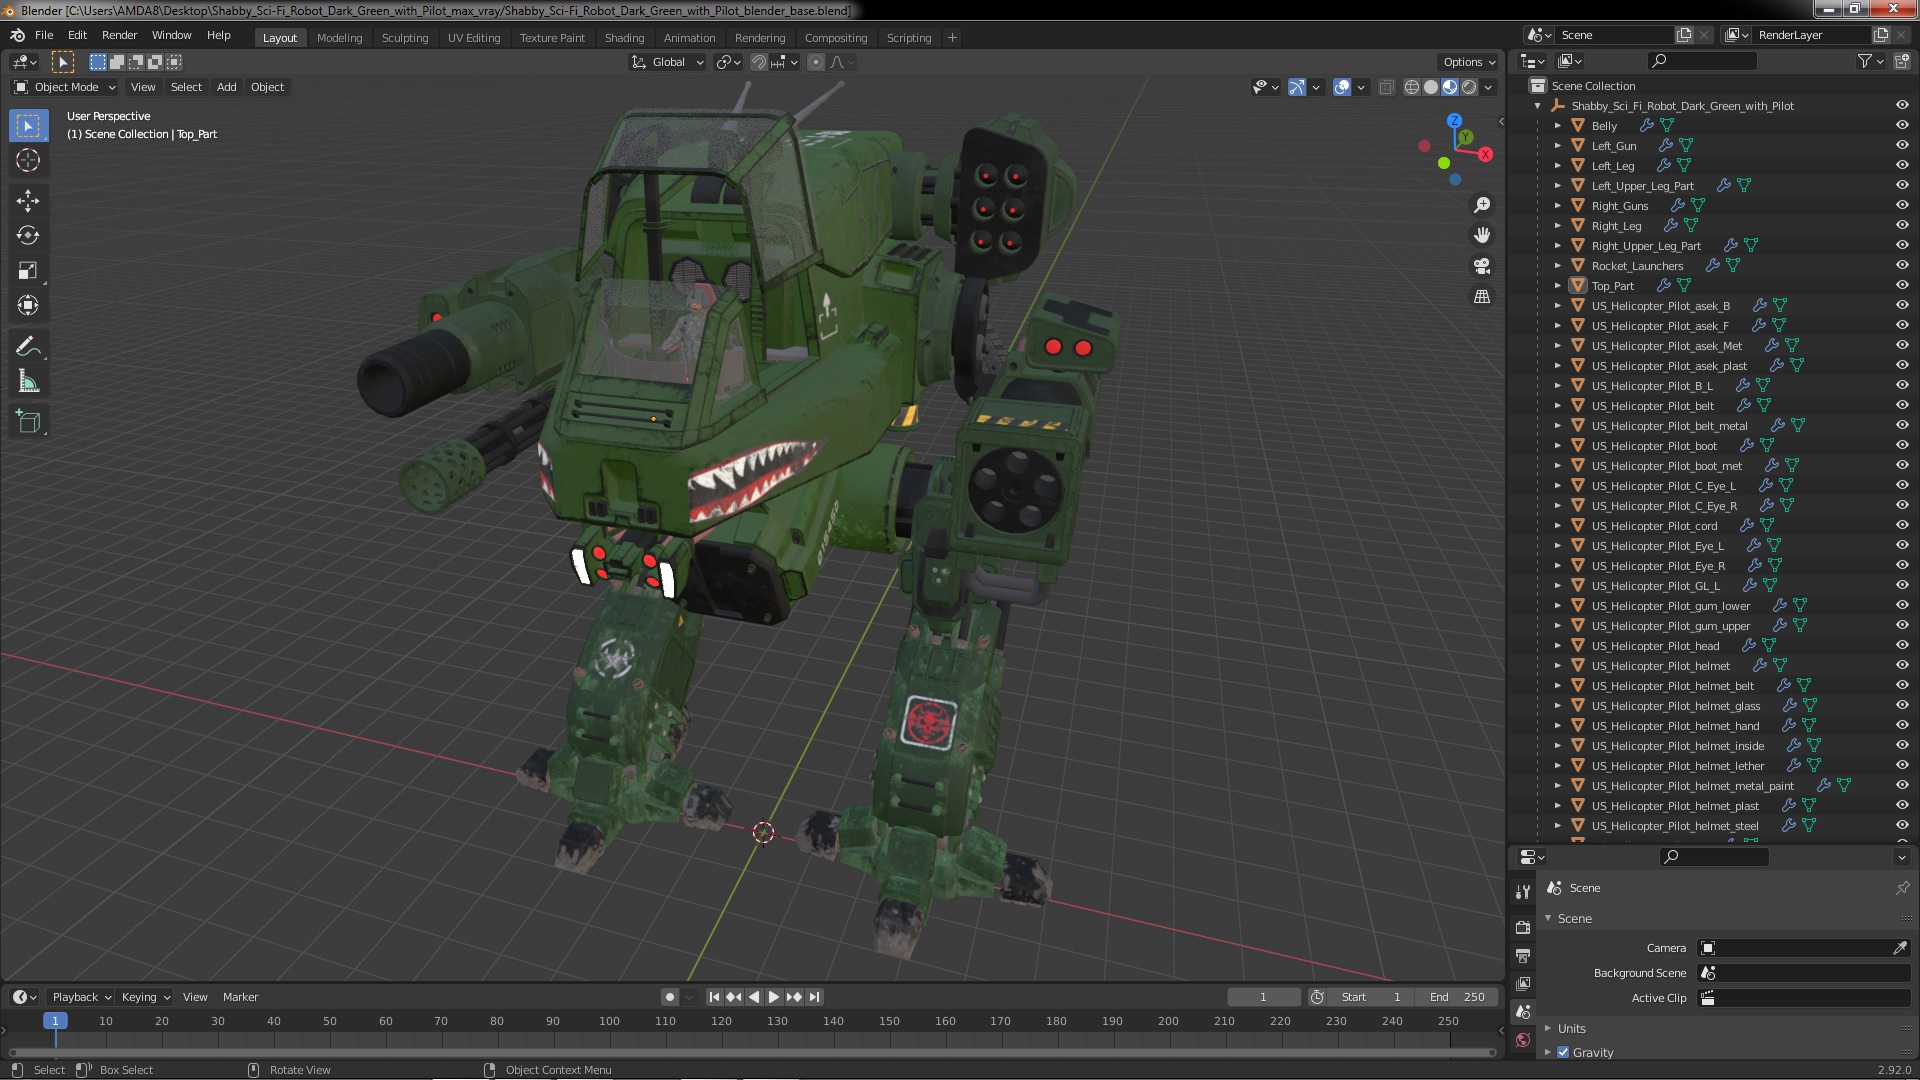Open the Render menu
Image resolution: width=1920 pixels, height=1080 pixels.
[x=119, y=35]
